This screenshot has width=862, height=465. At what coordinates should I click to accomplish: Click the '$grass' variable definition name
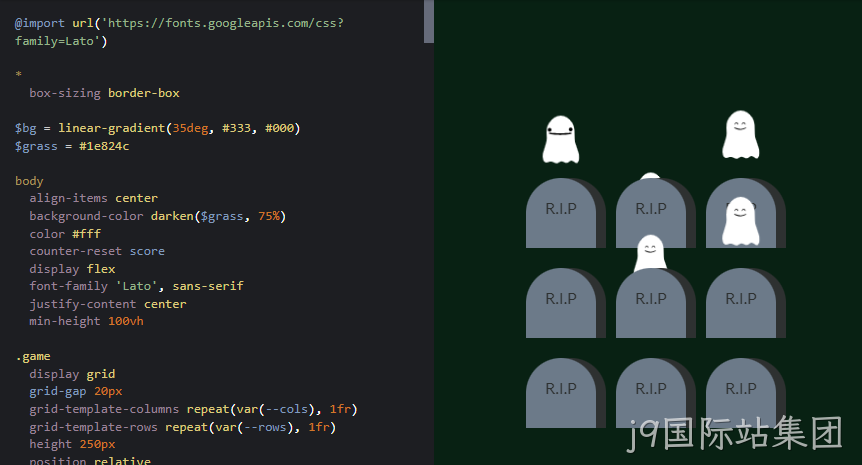point(36,146)
